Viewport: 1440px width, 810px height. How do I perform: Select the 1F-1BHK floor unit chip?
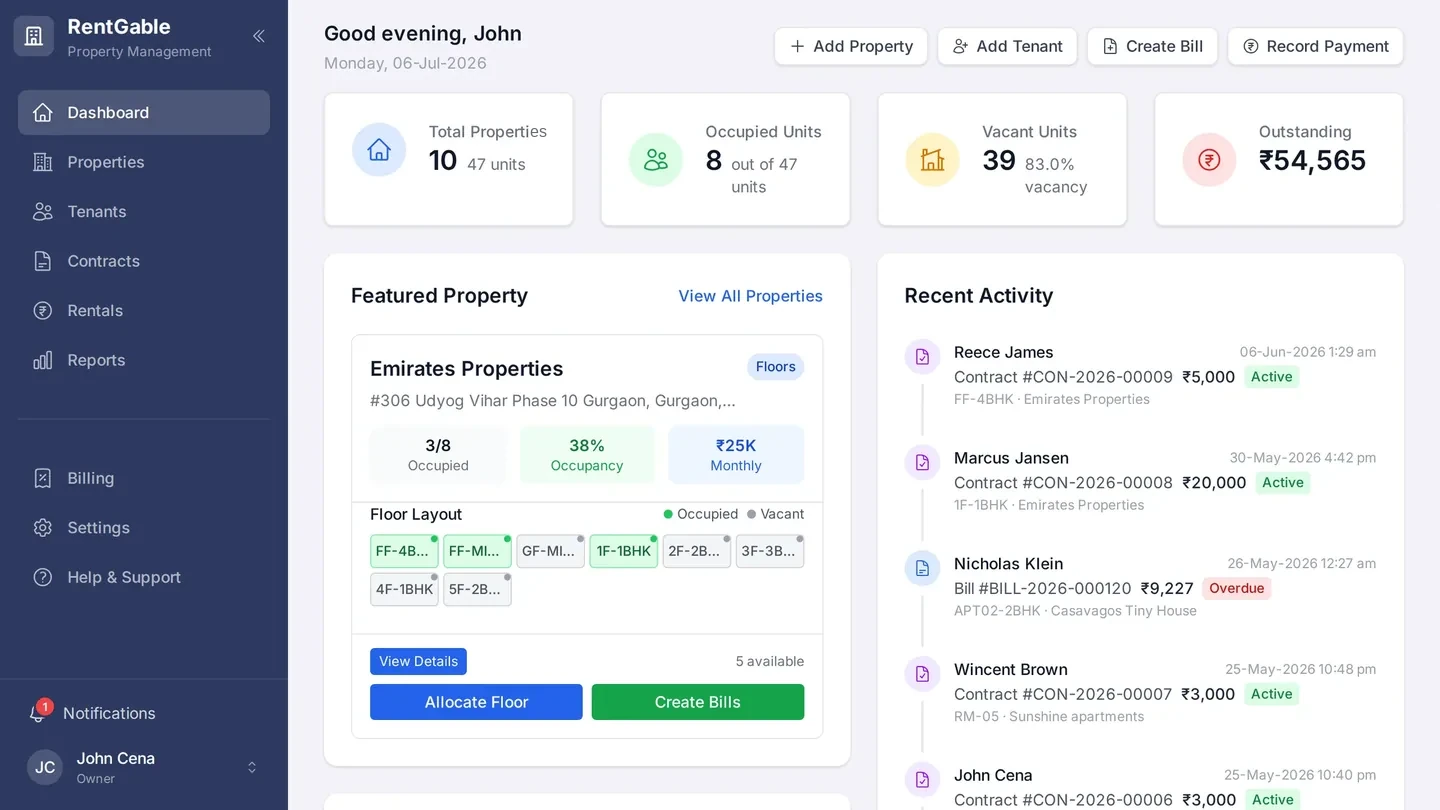[624, 551]
